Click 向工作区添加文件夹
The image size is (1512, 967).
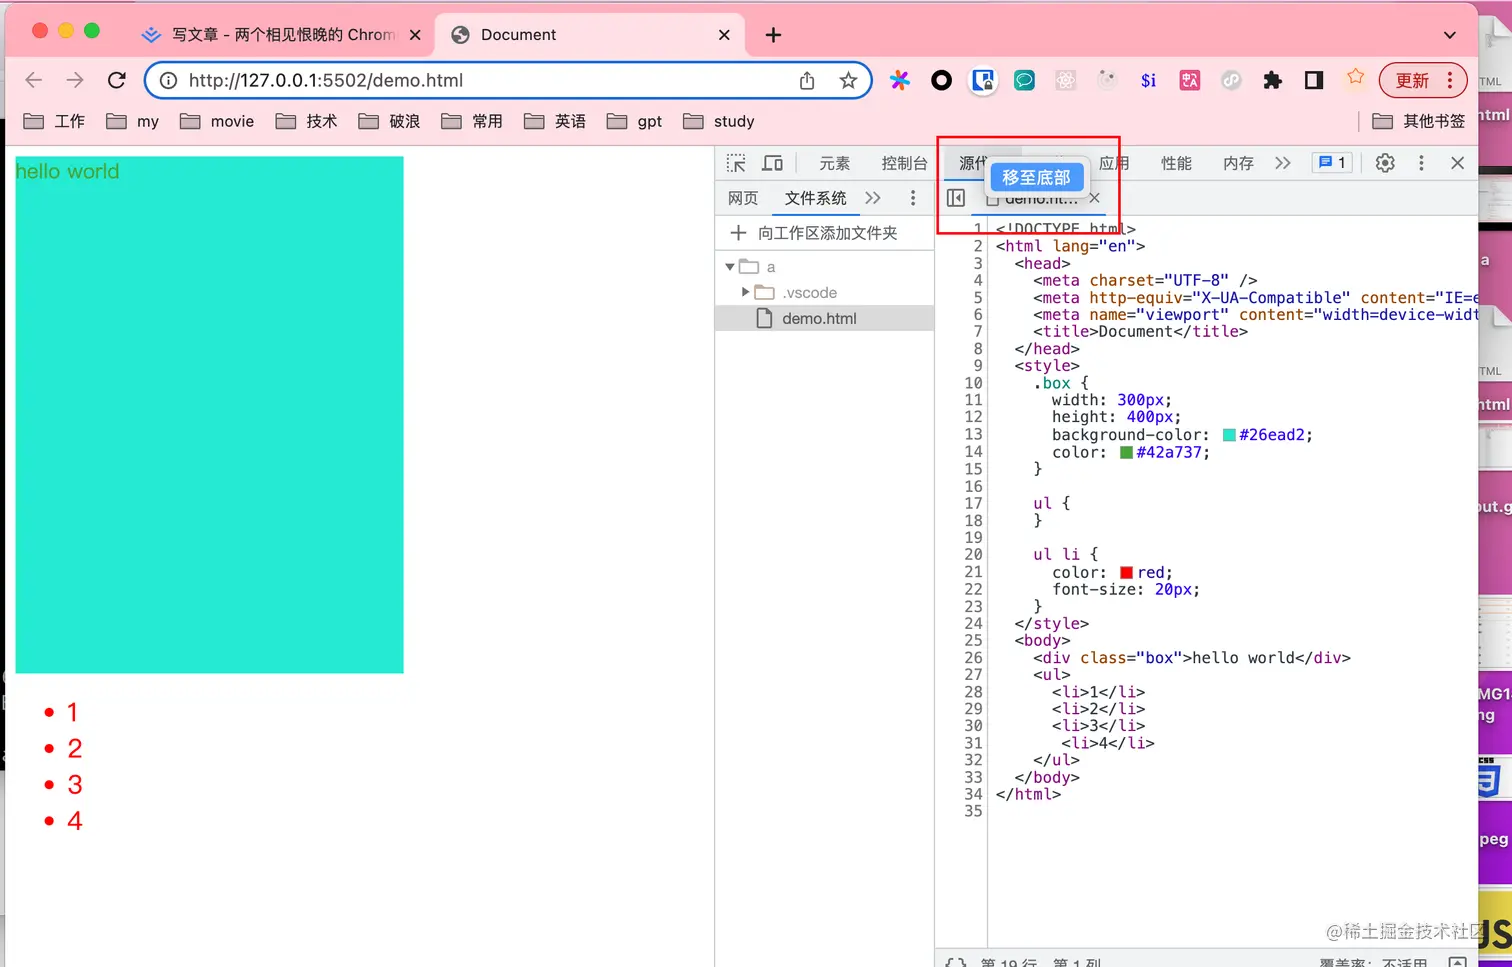[815, 233]
